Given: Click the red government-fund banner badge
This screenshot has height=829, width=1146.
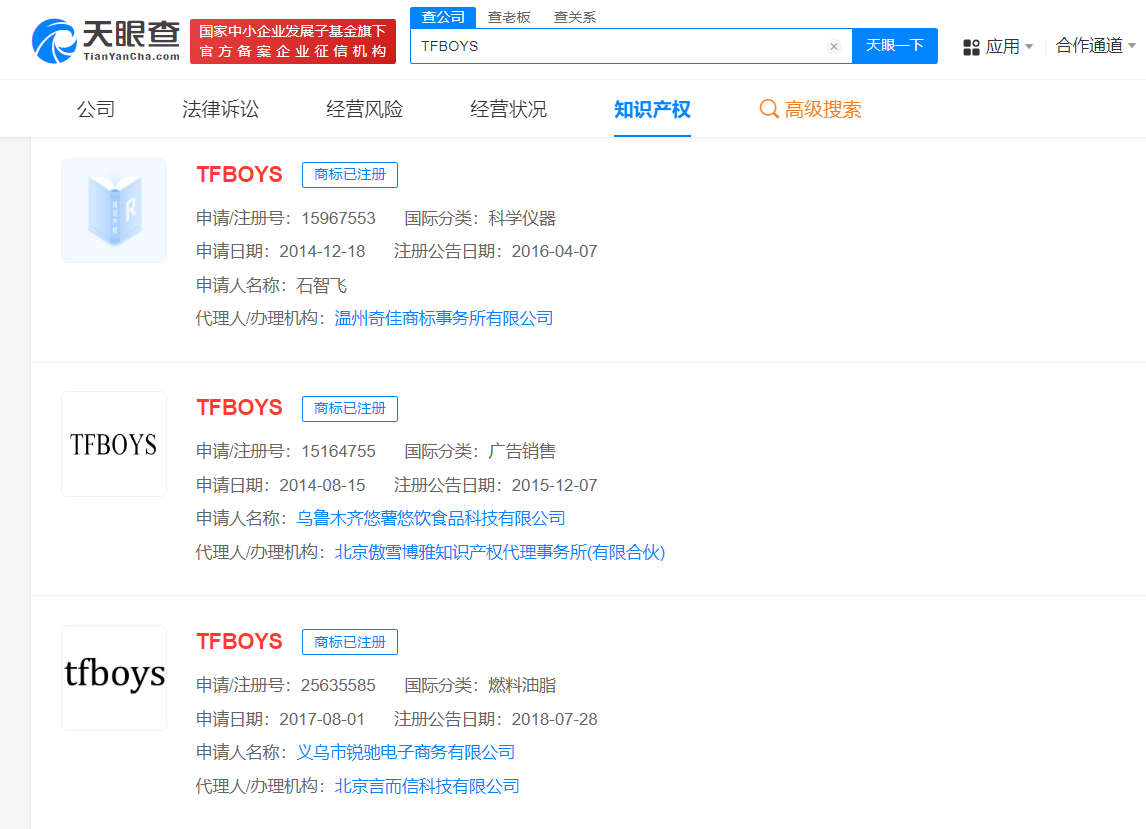Looking at the screenshot, I should [x=292, y=42].
